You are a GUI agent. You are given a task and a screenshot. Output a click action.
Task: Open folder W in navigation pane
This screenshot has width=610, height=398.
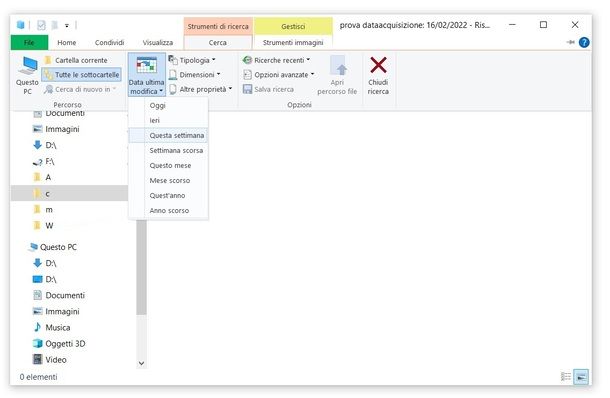(x=44, y=226)
